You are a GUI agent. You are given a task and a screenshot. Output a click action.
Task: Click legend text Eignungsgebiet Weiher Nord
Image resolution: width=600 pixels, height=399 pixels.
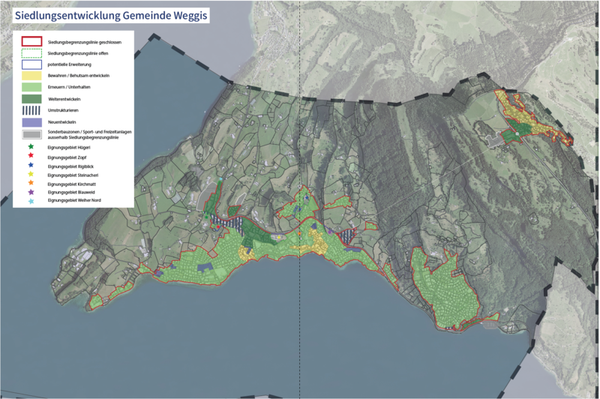click(74, 200)
